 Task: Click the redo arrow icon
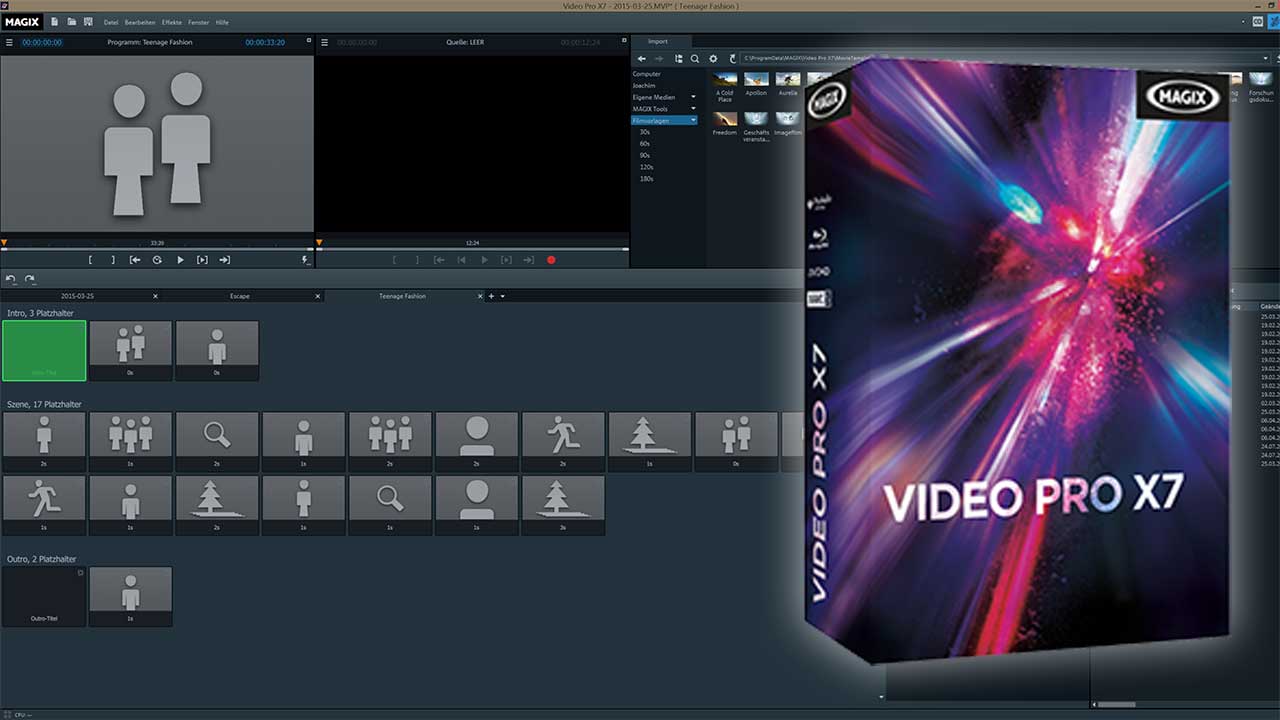coord(30,279)
